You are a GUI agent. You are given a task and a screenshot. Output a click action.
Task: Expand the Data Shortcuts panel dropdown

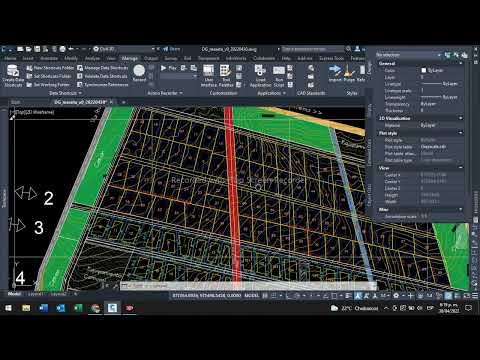[65, 93]
